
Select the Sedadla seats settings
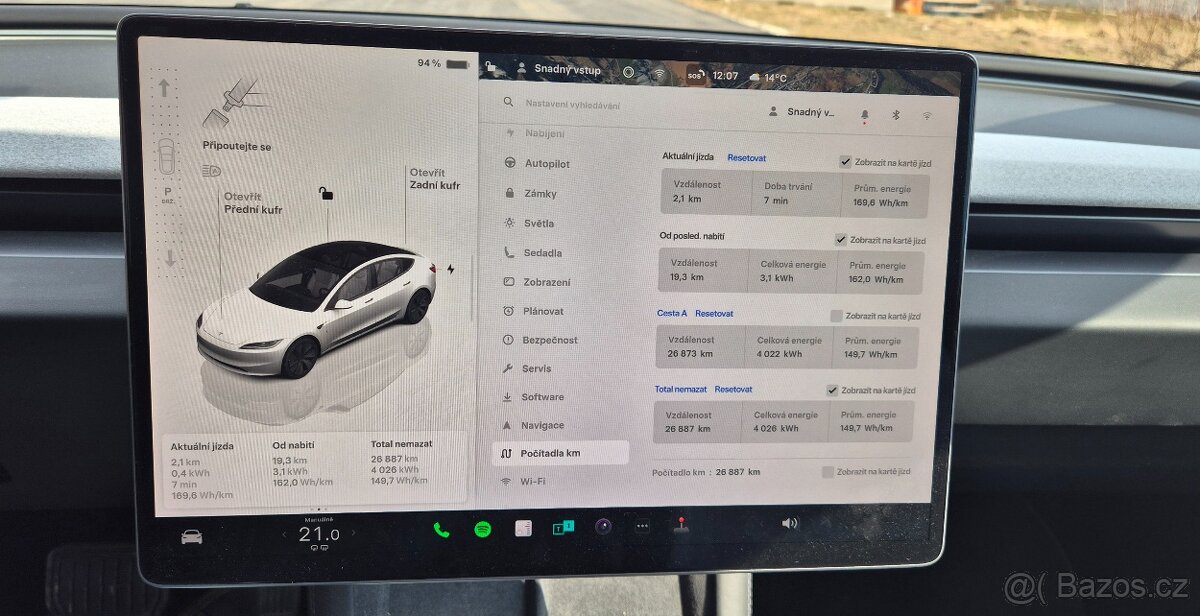pyautogui.click(x=543, y=252)
